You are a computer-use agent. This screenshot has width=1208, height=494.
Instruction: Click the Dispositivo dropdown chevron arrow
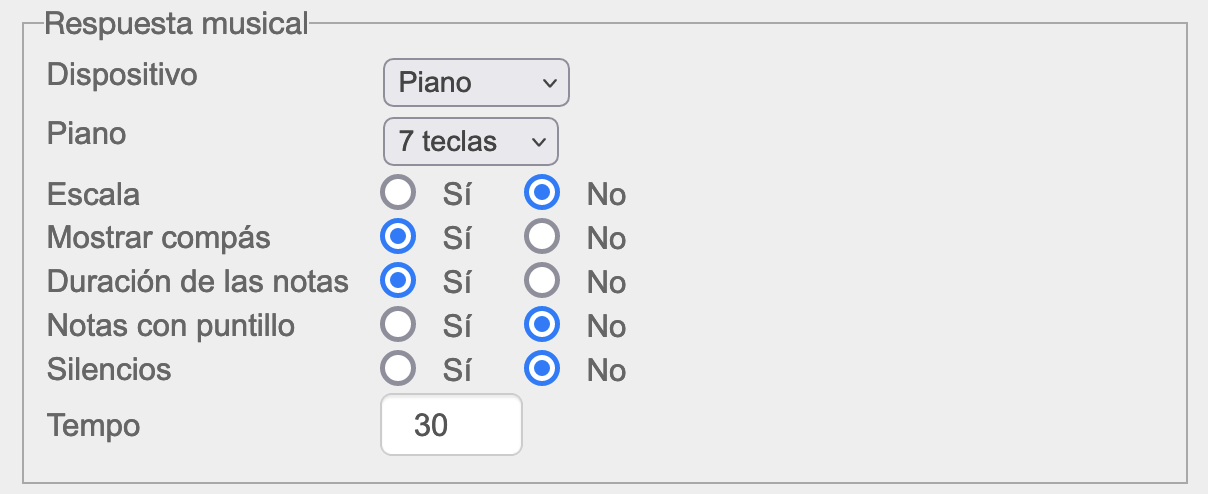(549, 83)
